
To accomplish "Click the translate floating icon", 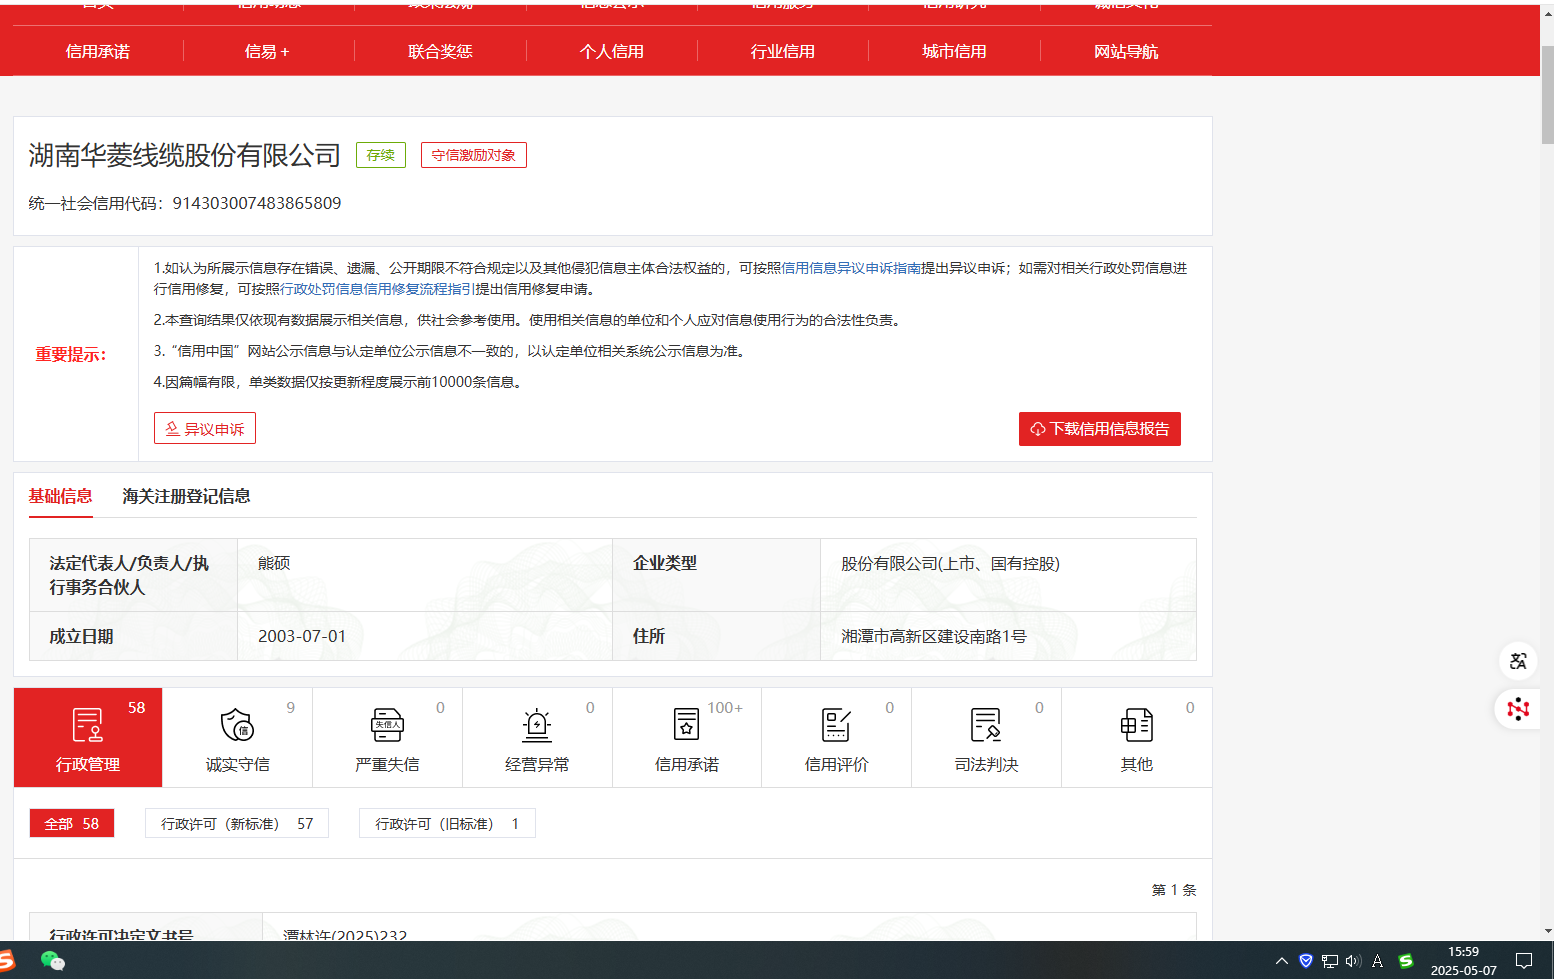I will 1518,661.
